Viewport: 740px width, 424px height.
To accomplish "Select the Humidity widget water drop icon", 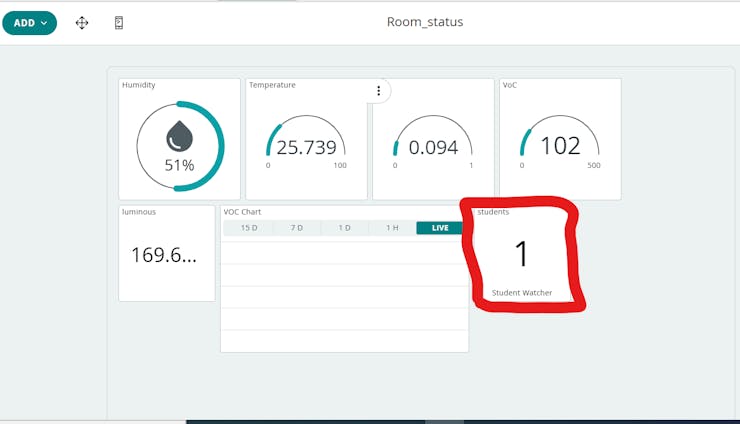I will [179, 136].
